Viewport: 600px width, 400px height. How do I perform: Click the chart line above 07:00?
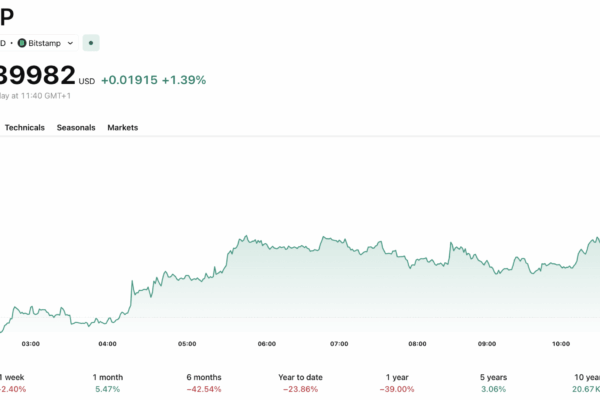pyautogui.click(x=340, y=241)
